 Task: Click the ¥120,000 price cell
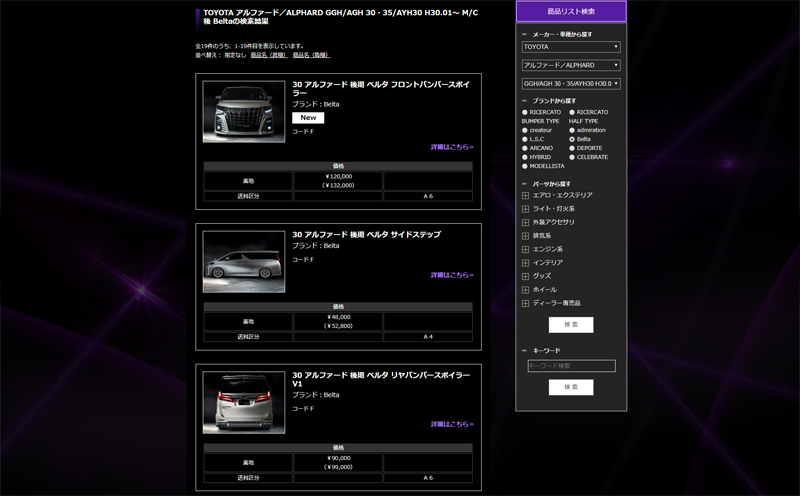[338, 181]
